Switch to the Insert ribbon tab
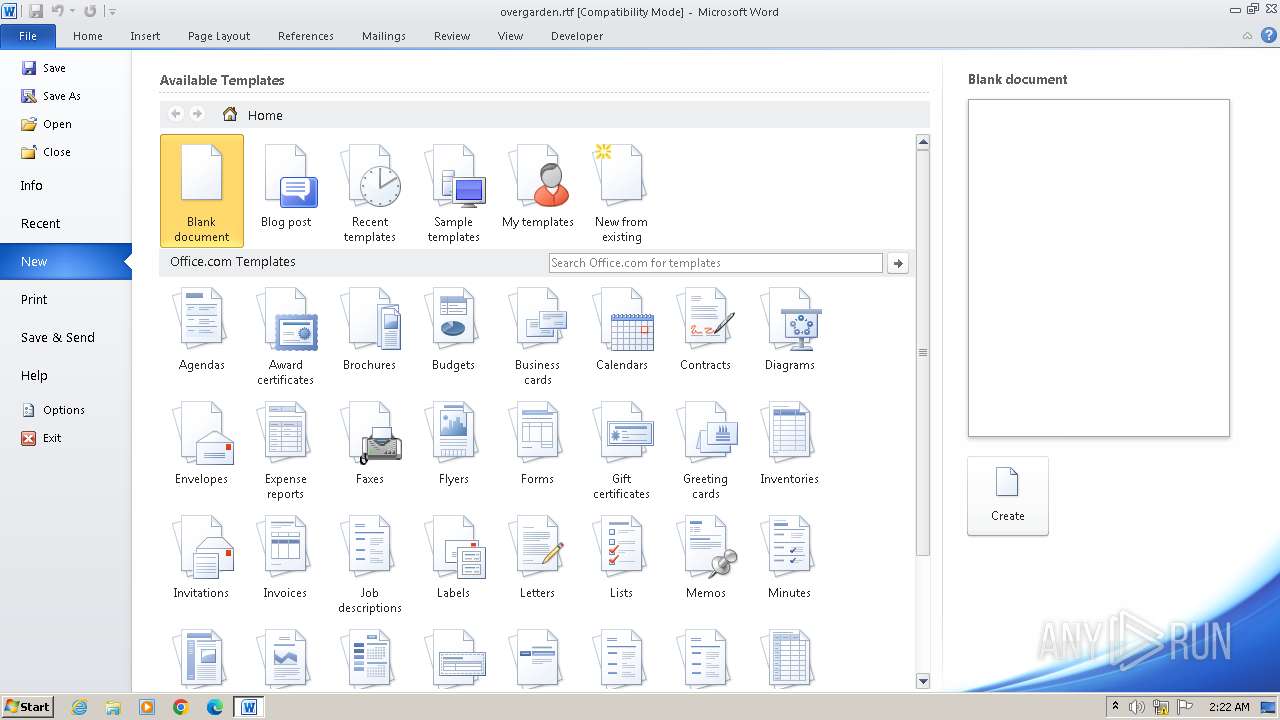The width and height of the screenshot is (1280, 720). pos(145,36)
